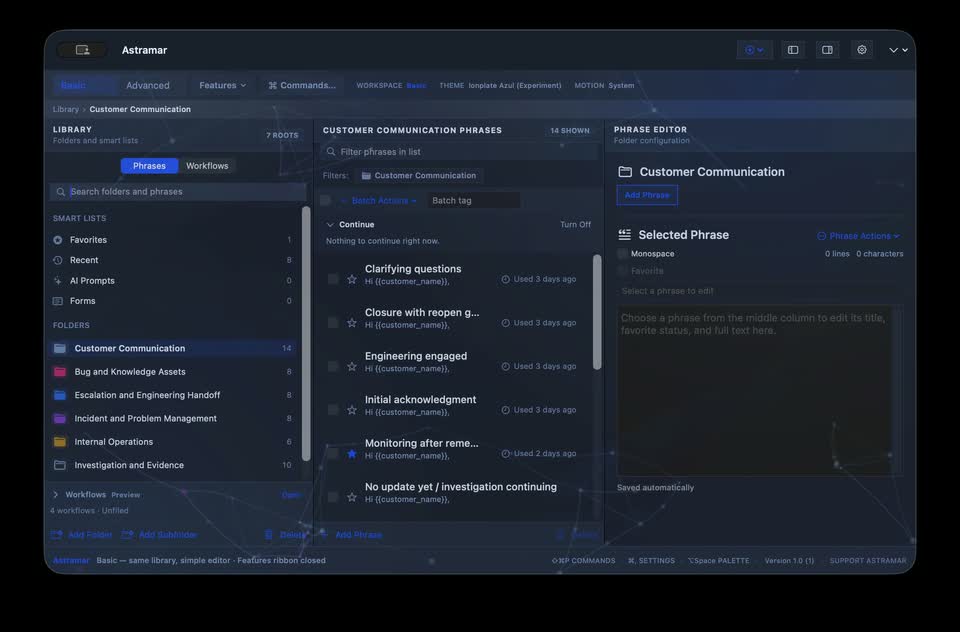Favorite the No update yet phrase star
The image size is (960, 632).
click(x=352, y=497)
